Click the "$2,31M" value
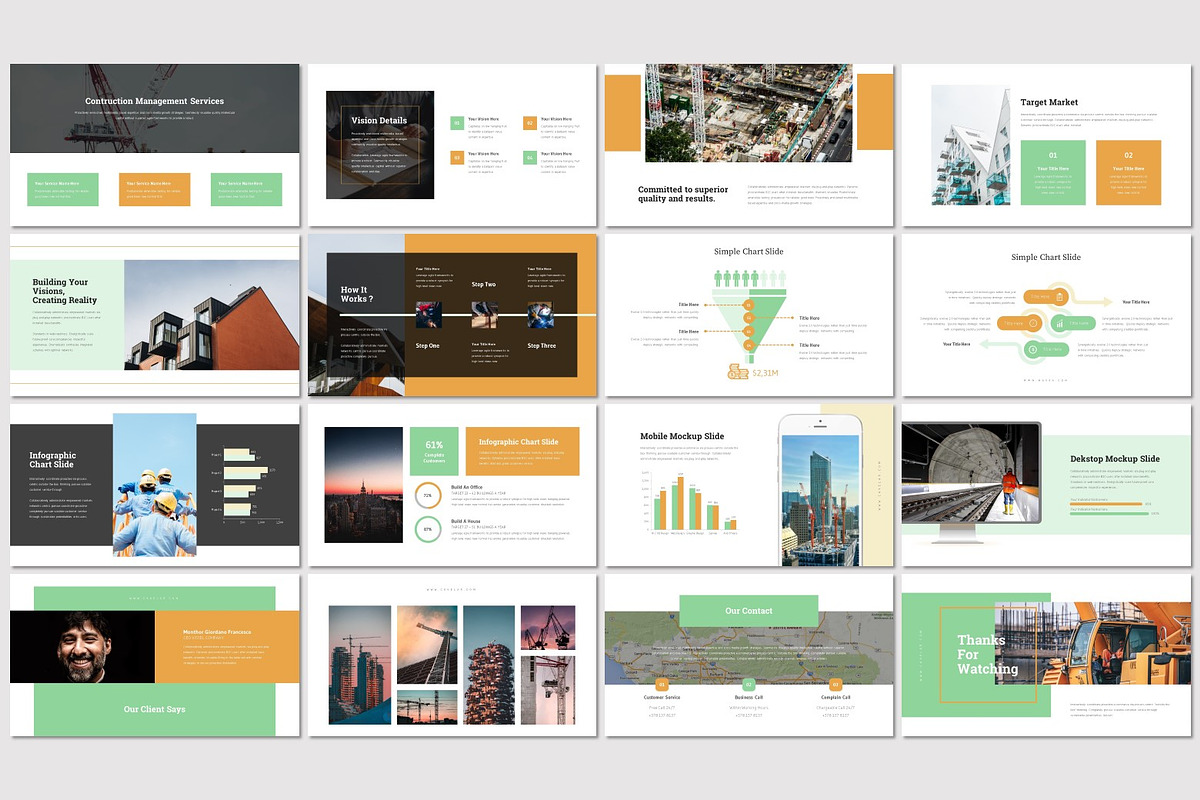 [765, 372]
